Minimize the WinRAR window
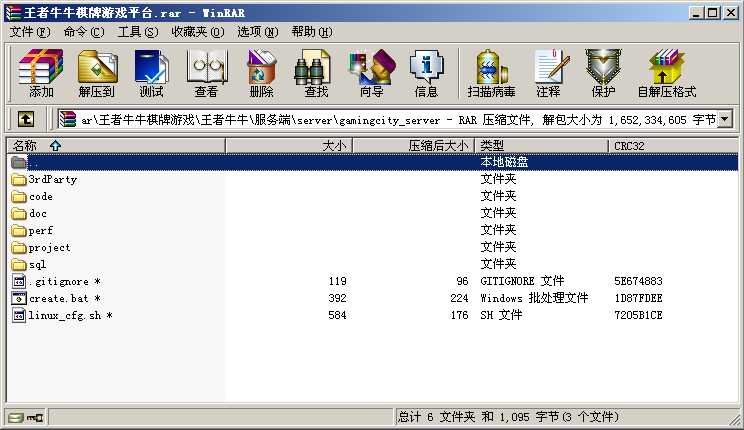The image size is (744, 430). pyautogui.click(x=696, y=13)
